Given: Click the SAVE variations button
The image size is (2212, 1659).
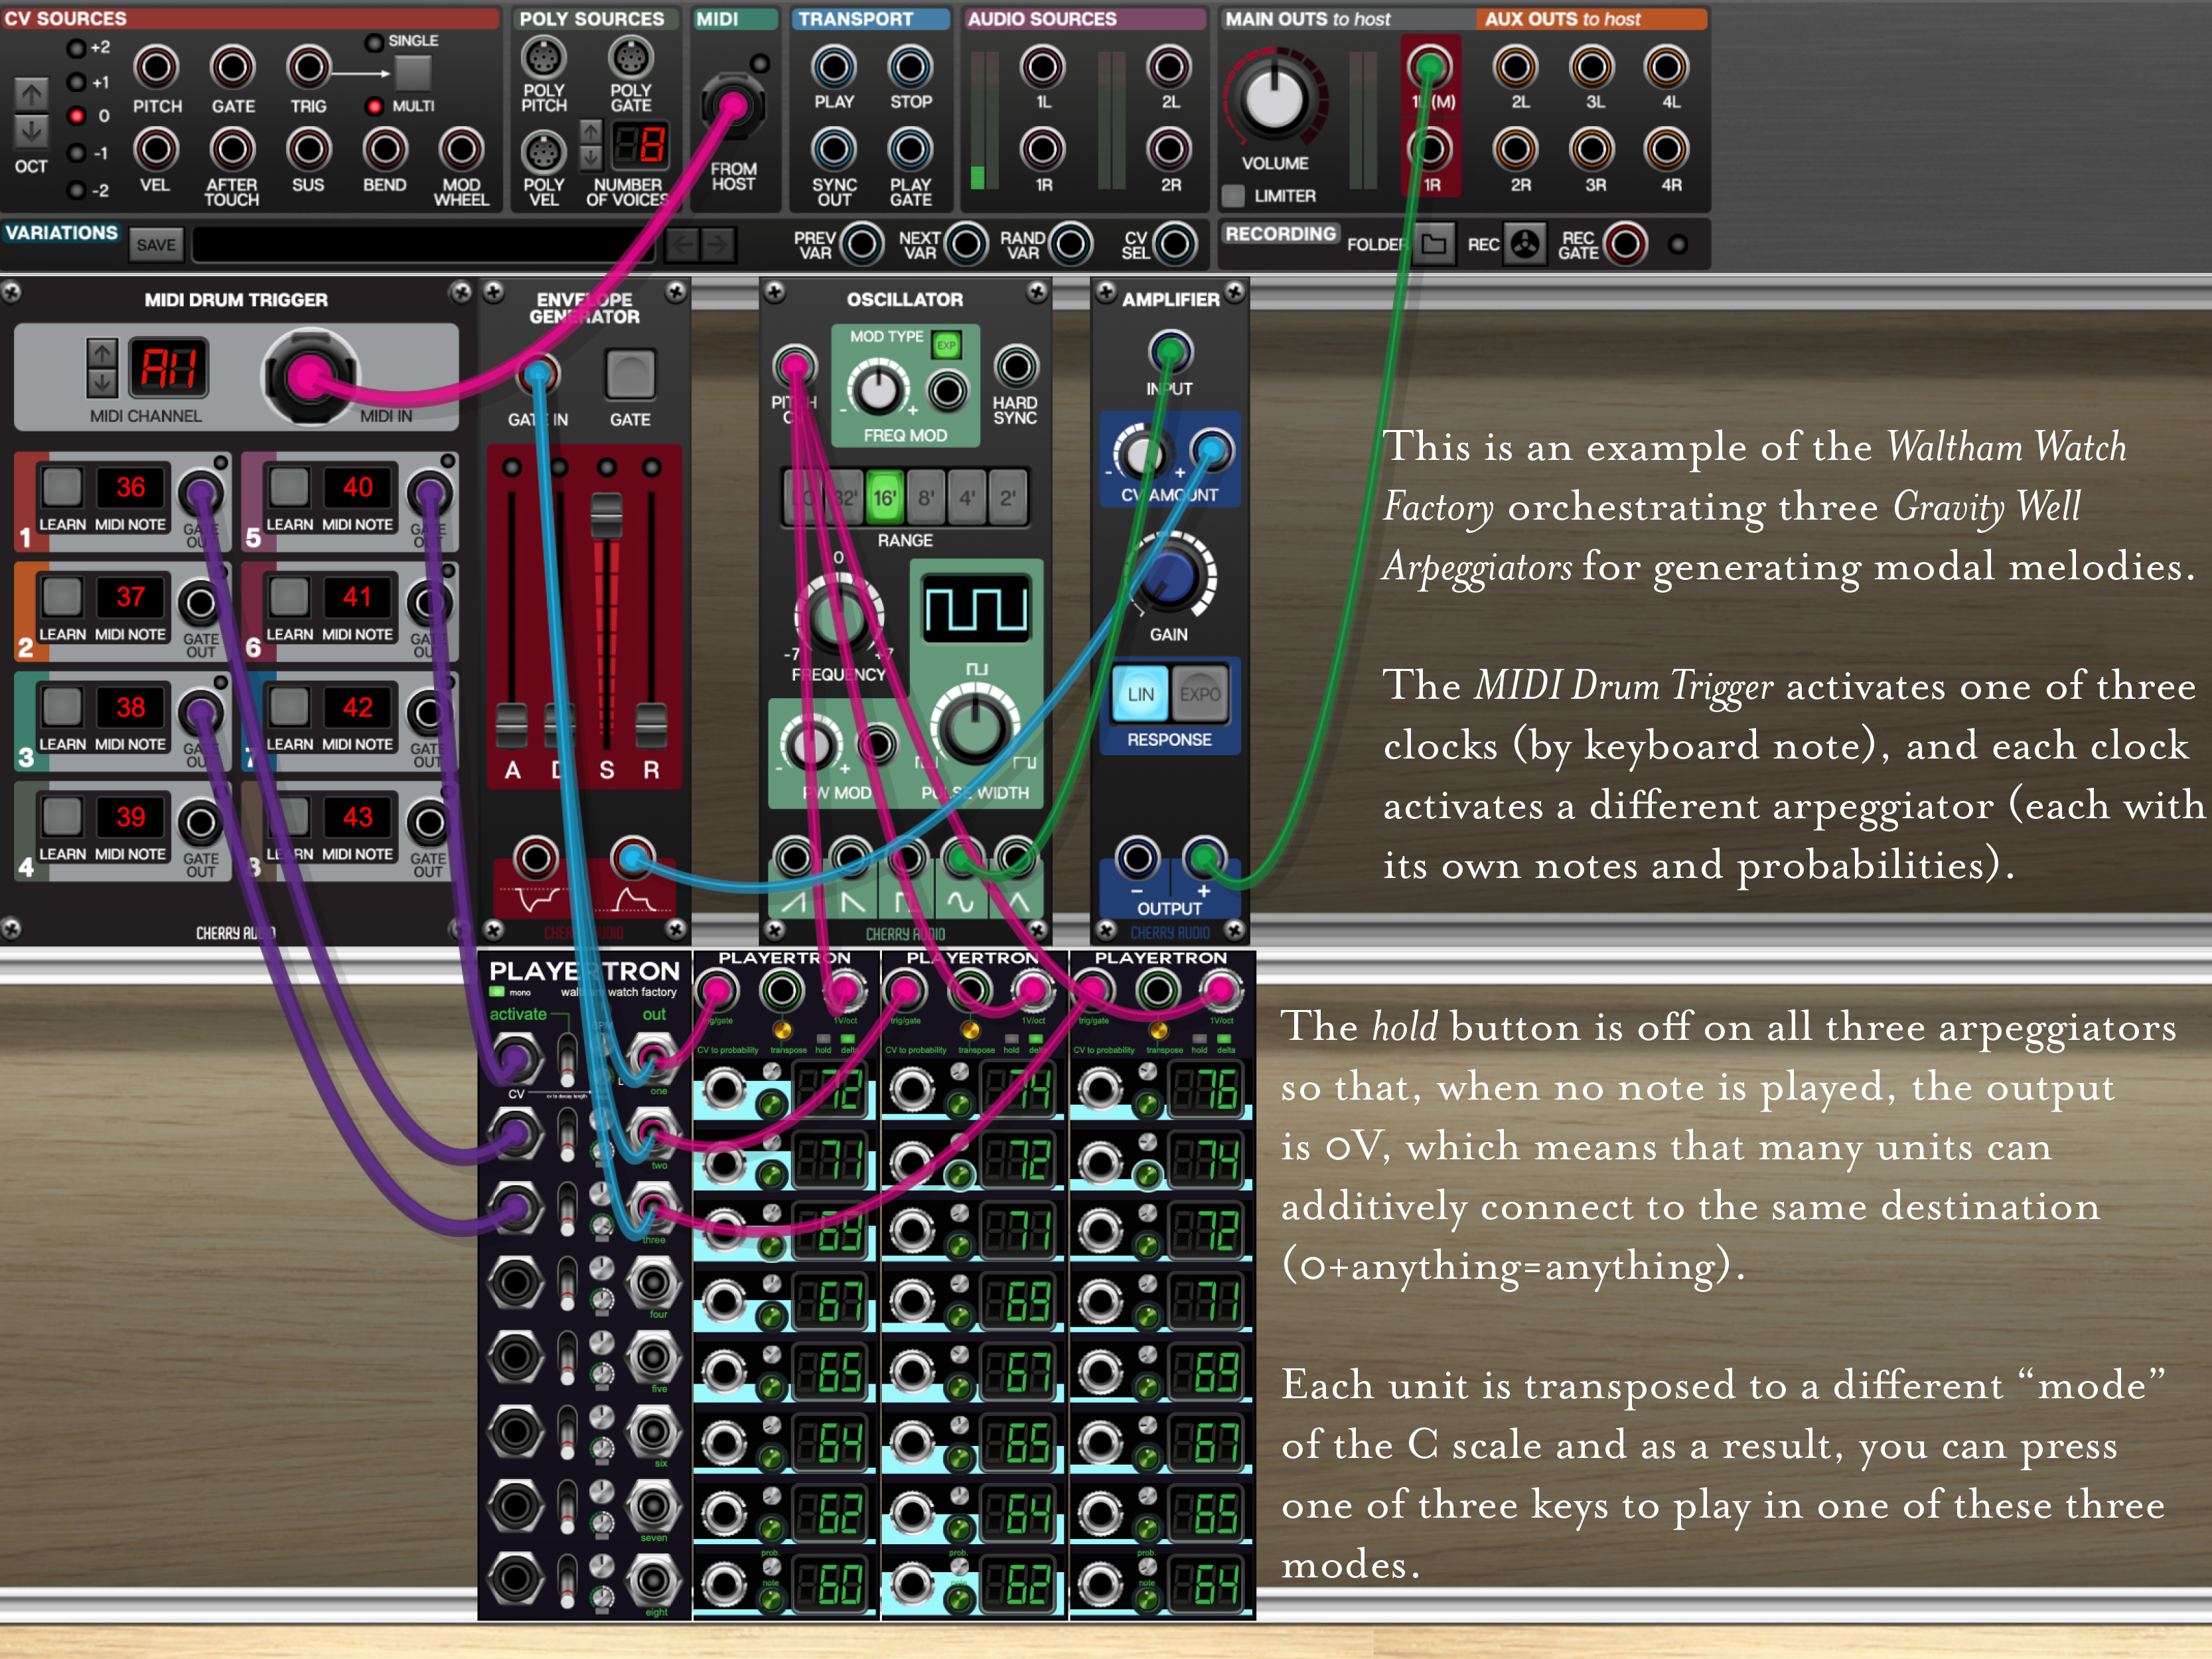Looking at the screenshot, I should point(156,245).
